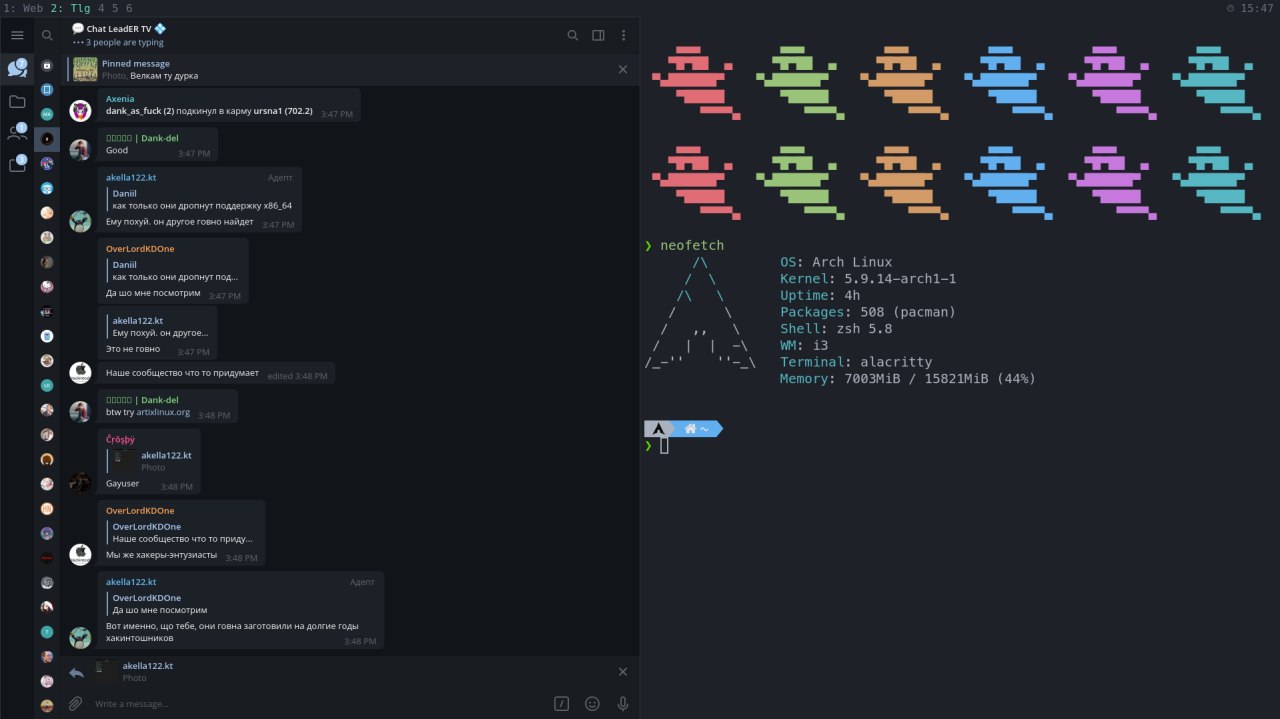Click 'Terminal: alacritty' line in terminal
1280x719 pixels.
pyautogui.click(x=856, y=362)
